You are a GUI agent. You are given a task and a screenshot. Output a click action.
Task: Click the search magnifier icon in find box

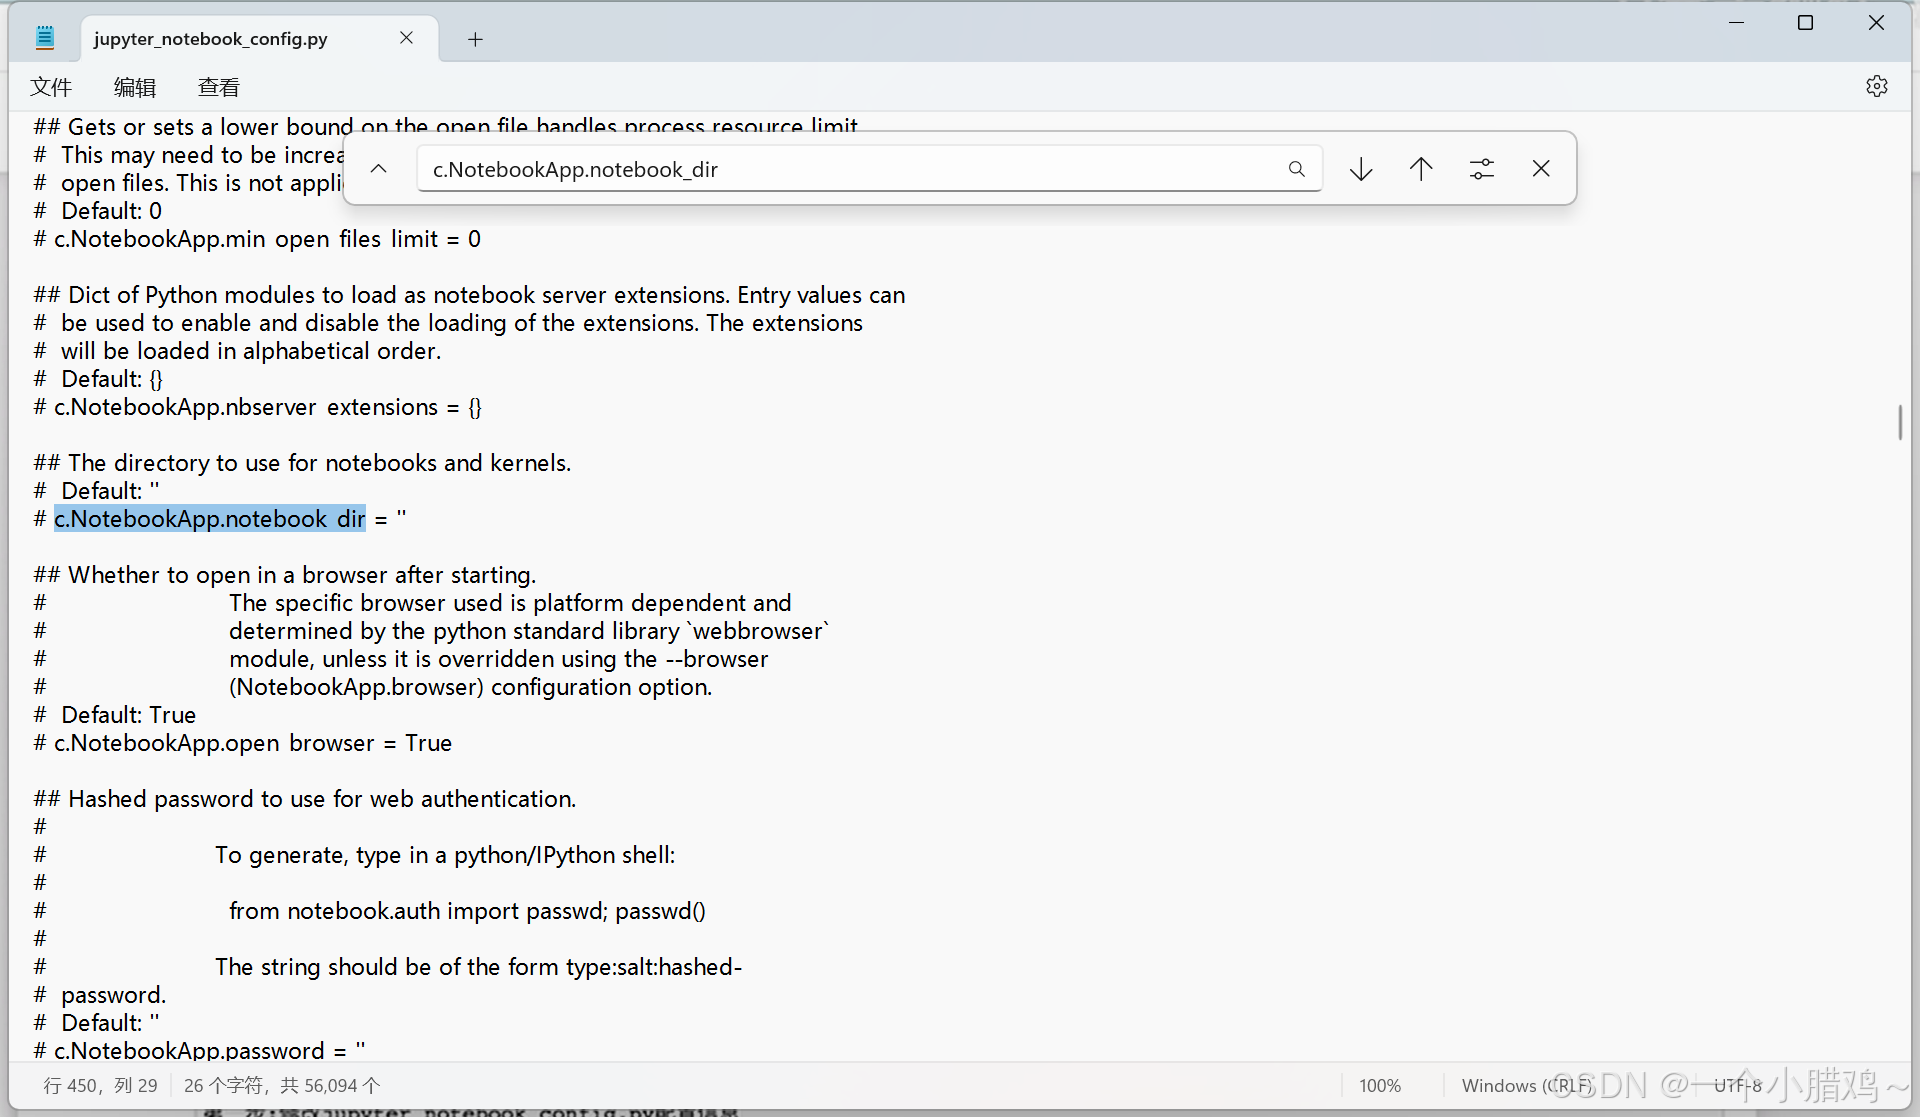(1296, 169)
